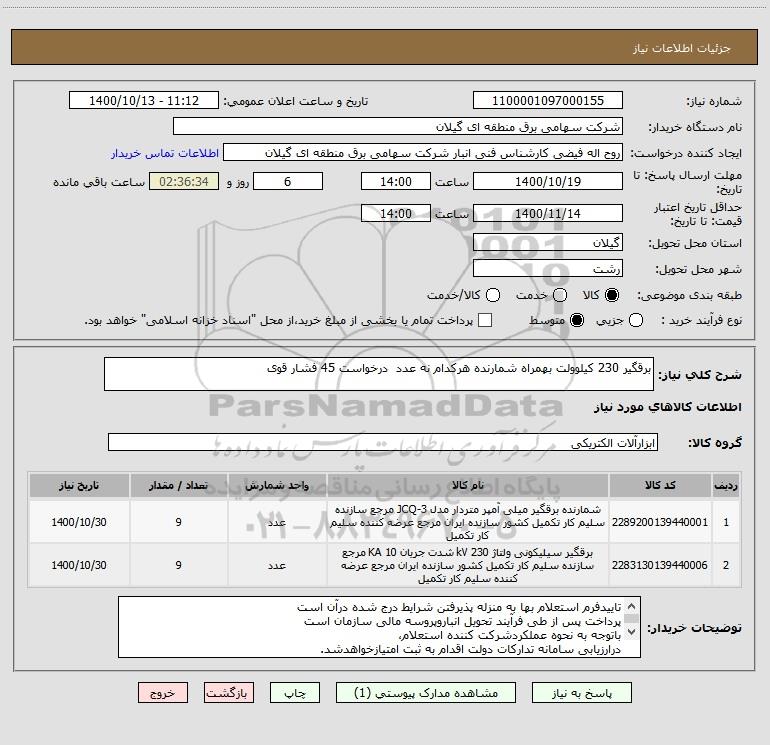Image resolution: width=770 pixels, height=745 pixels.
Task: Click the response deadline date 1400/10/19
Action: (x=548, y=181)
